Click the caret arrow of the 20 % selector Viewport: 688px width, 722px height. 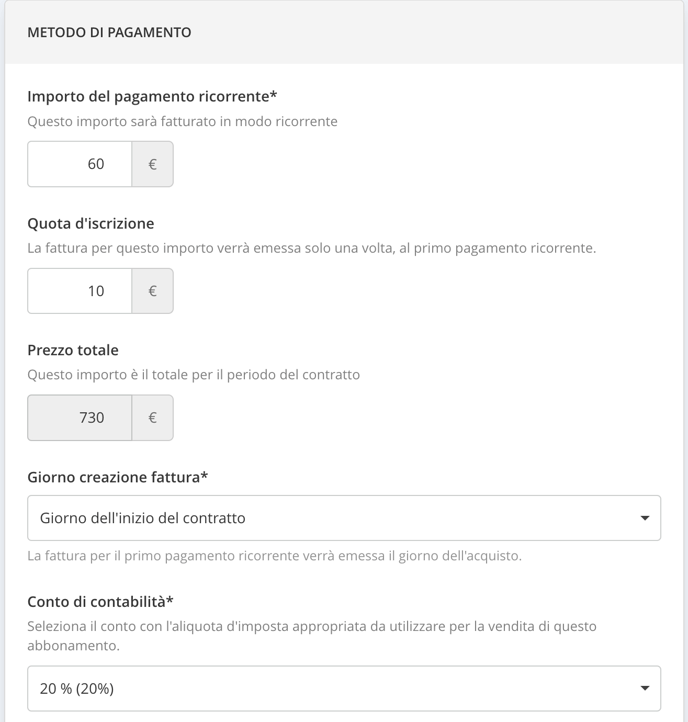[x=645, y=688]
